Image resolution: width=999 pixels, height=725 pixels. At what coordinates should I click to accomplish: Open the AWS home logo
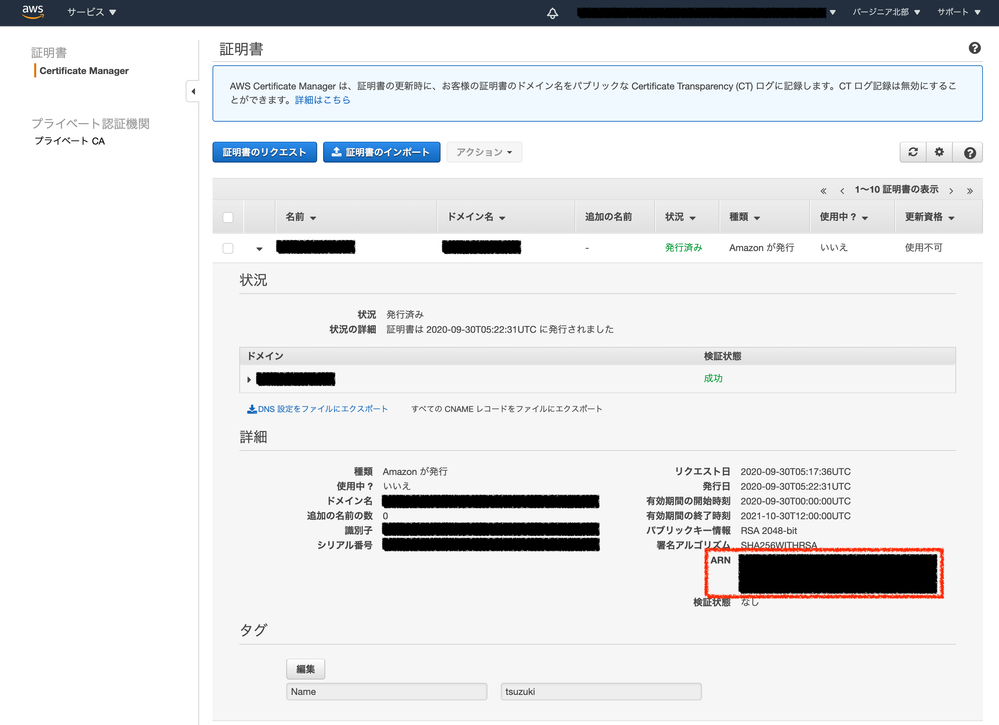tap(32, 11)
